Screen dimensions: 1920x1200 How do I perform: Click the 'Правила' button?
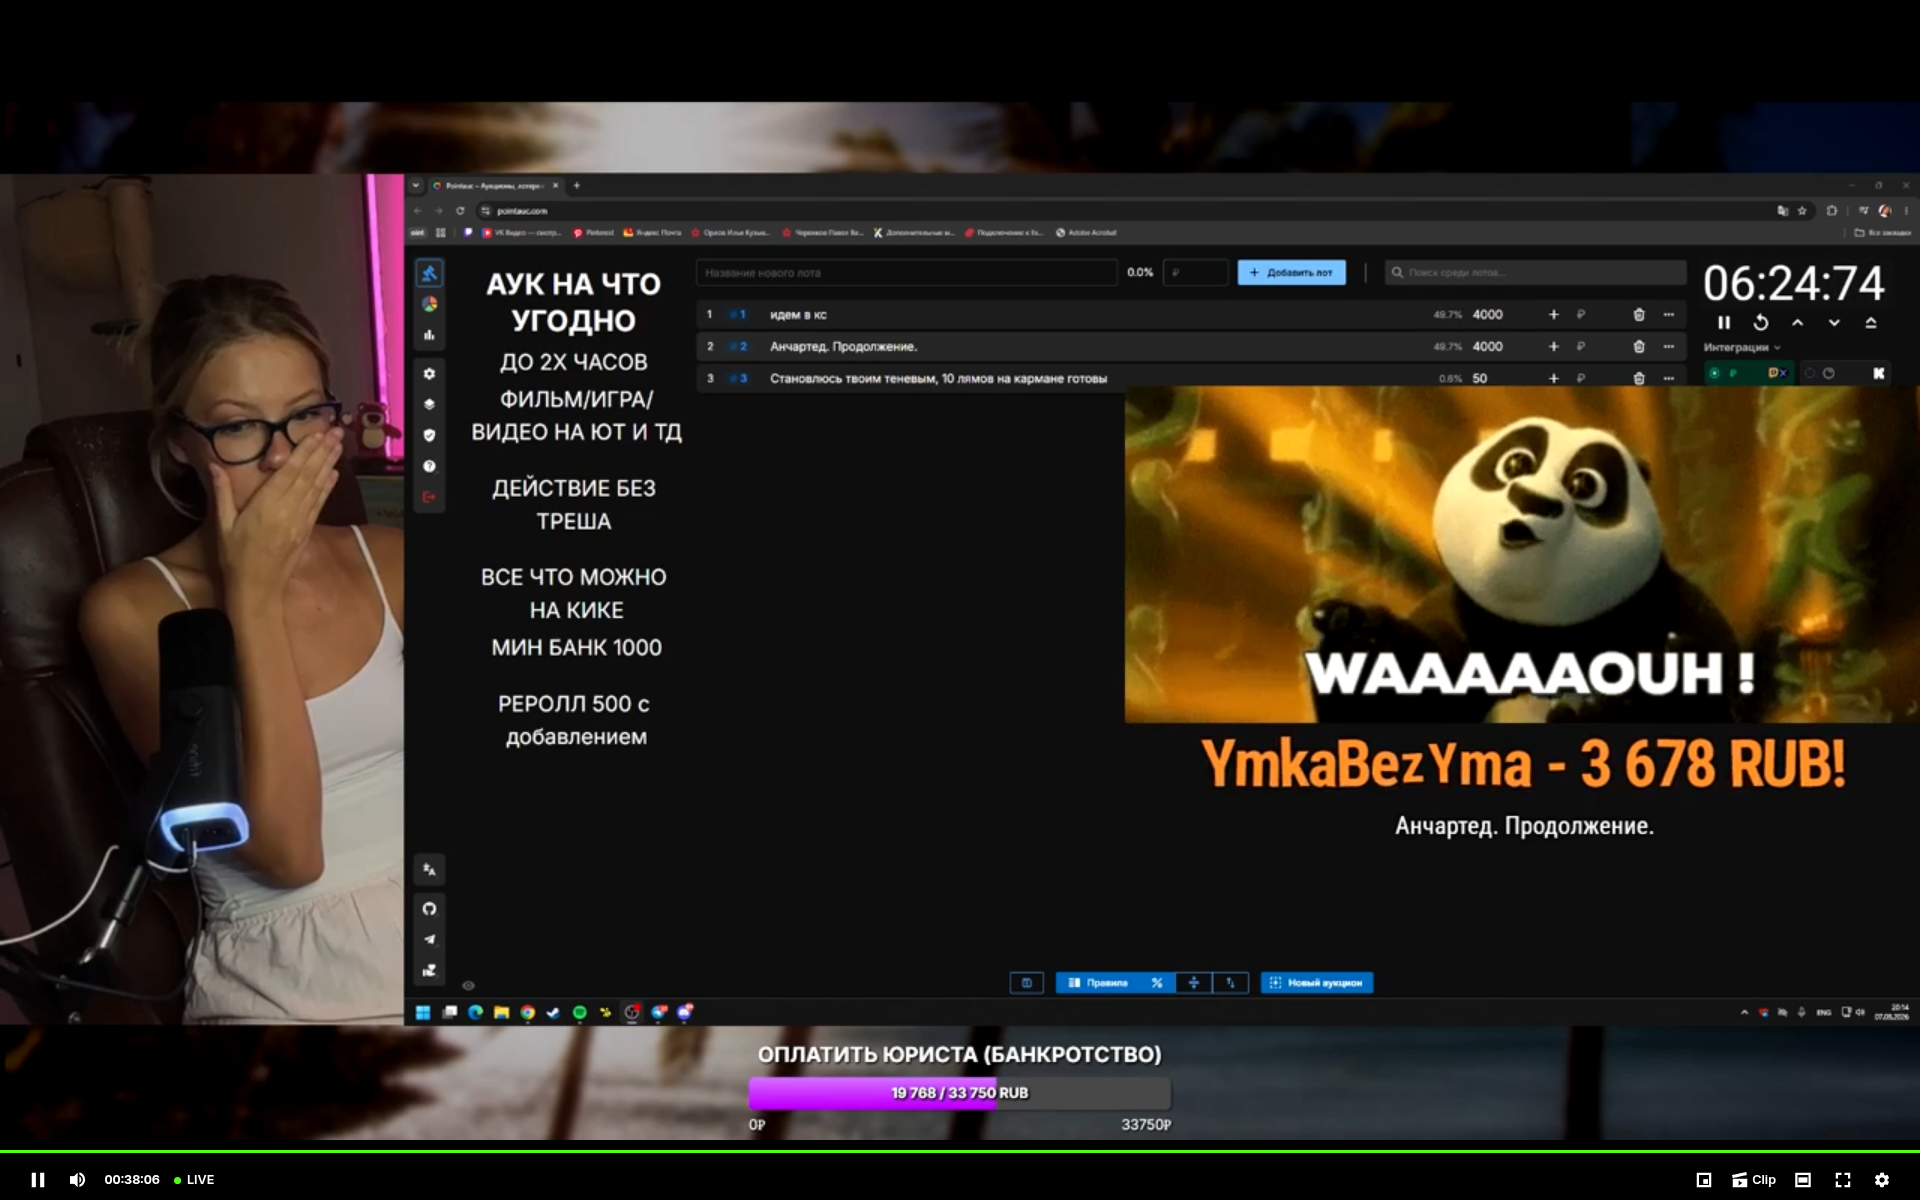click(x=1098, y=983)
